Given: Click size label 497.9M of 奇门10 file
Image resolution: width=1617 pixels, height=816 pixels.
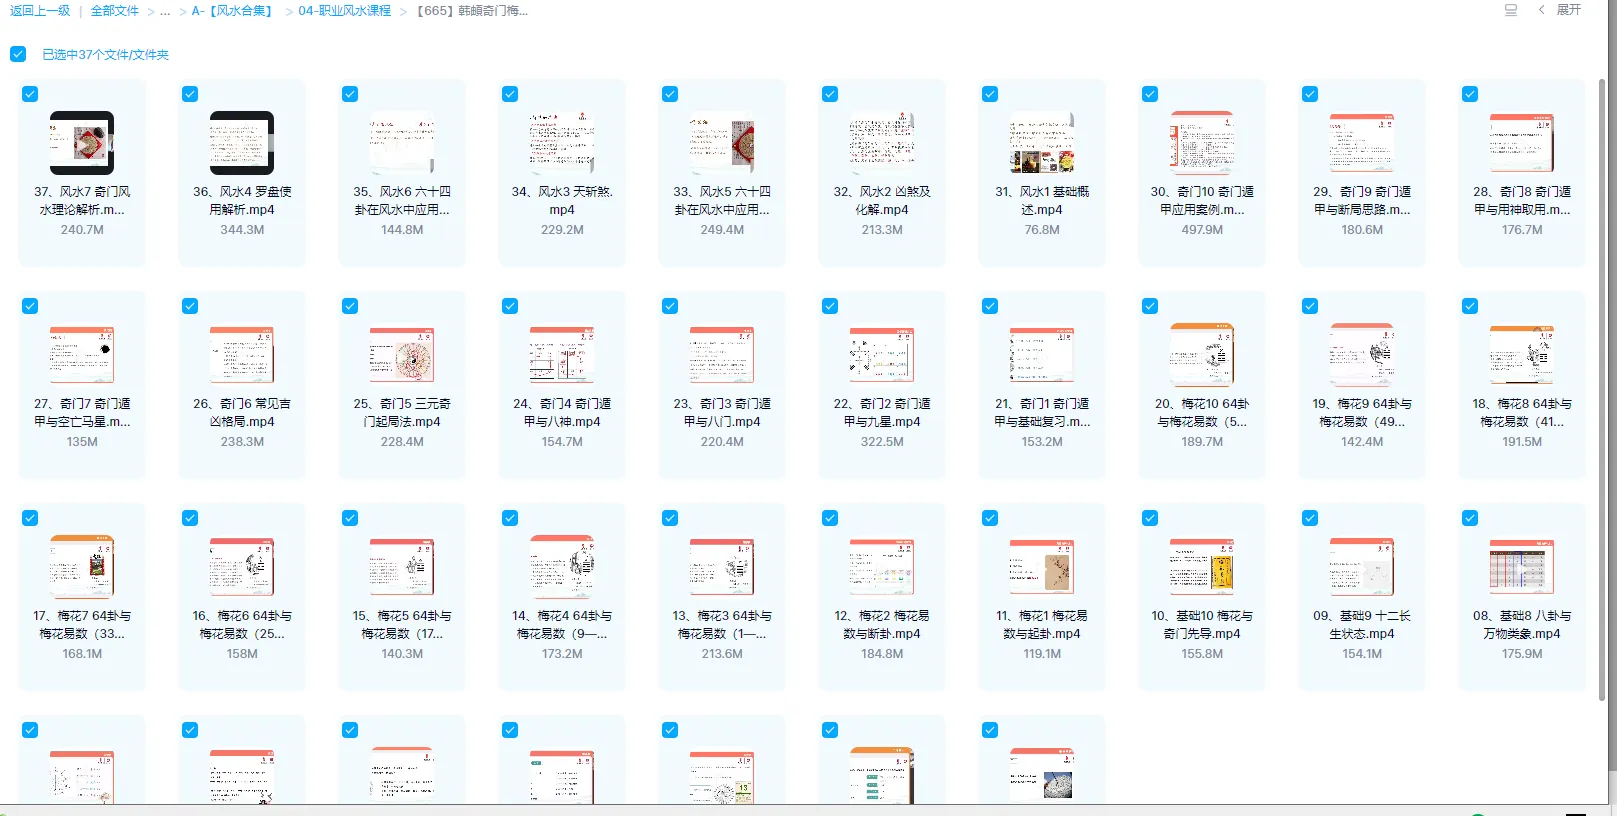Looking at the screenshot, I should [1202, 230].
